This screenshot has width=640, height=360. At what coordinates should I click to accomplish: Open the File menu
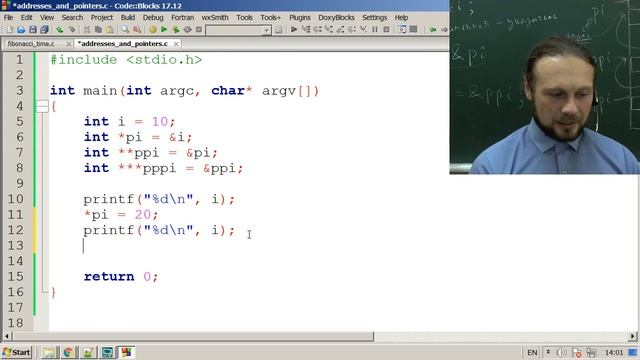pyautogui.click(x=8, y=18)
